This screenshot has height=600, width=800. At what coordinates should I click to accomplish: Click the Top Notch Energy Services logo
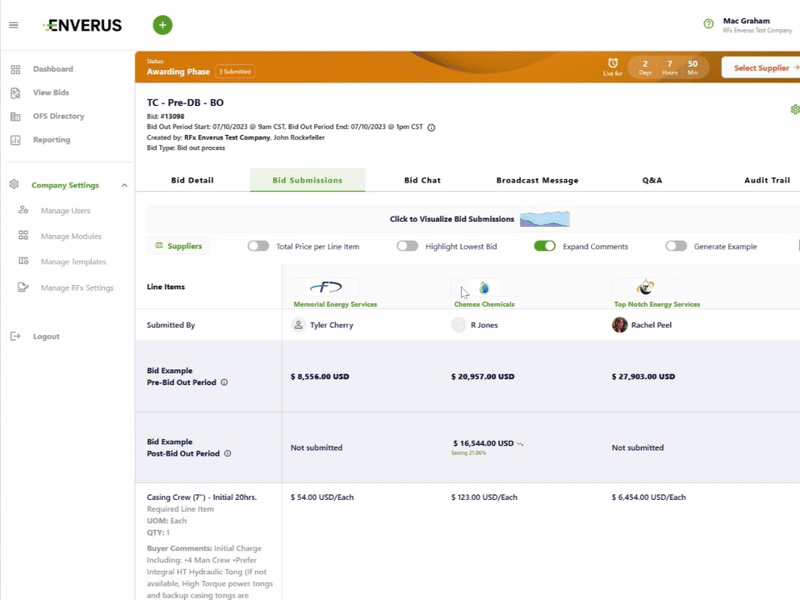645,287
